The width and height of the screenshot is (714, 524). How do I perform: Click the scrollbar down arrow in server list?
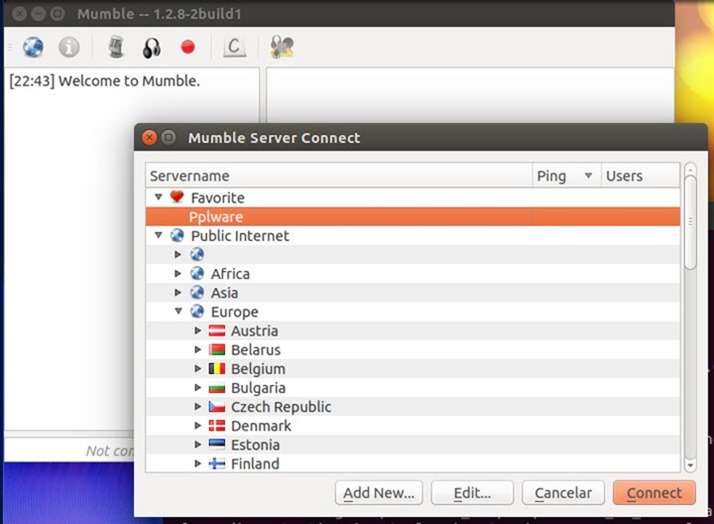(690, 465)
